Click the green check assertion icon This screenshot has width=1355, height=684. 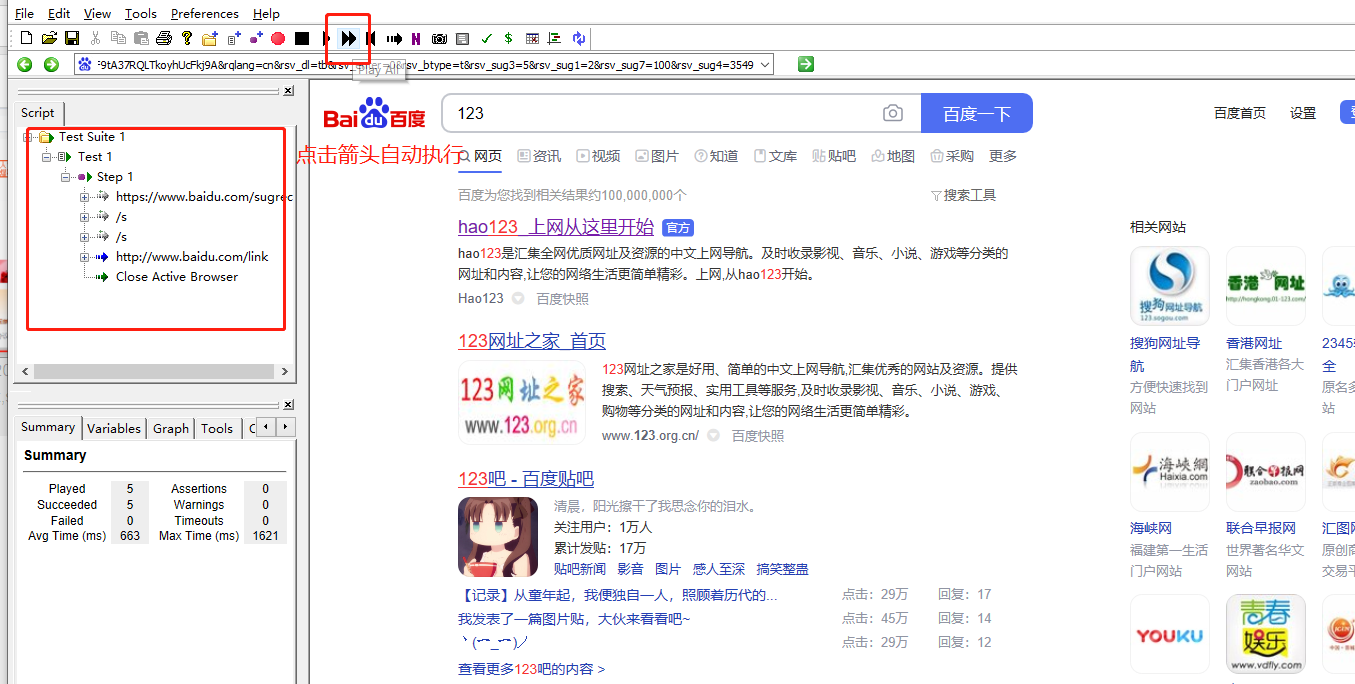[x=486, y=37]
